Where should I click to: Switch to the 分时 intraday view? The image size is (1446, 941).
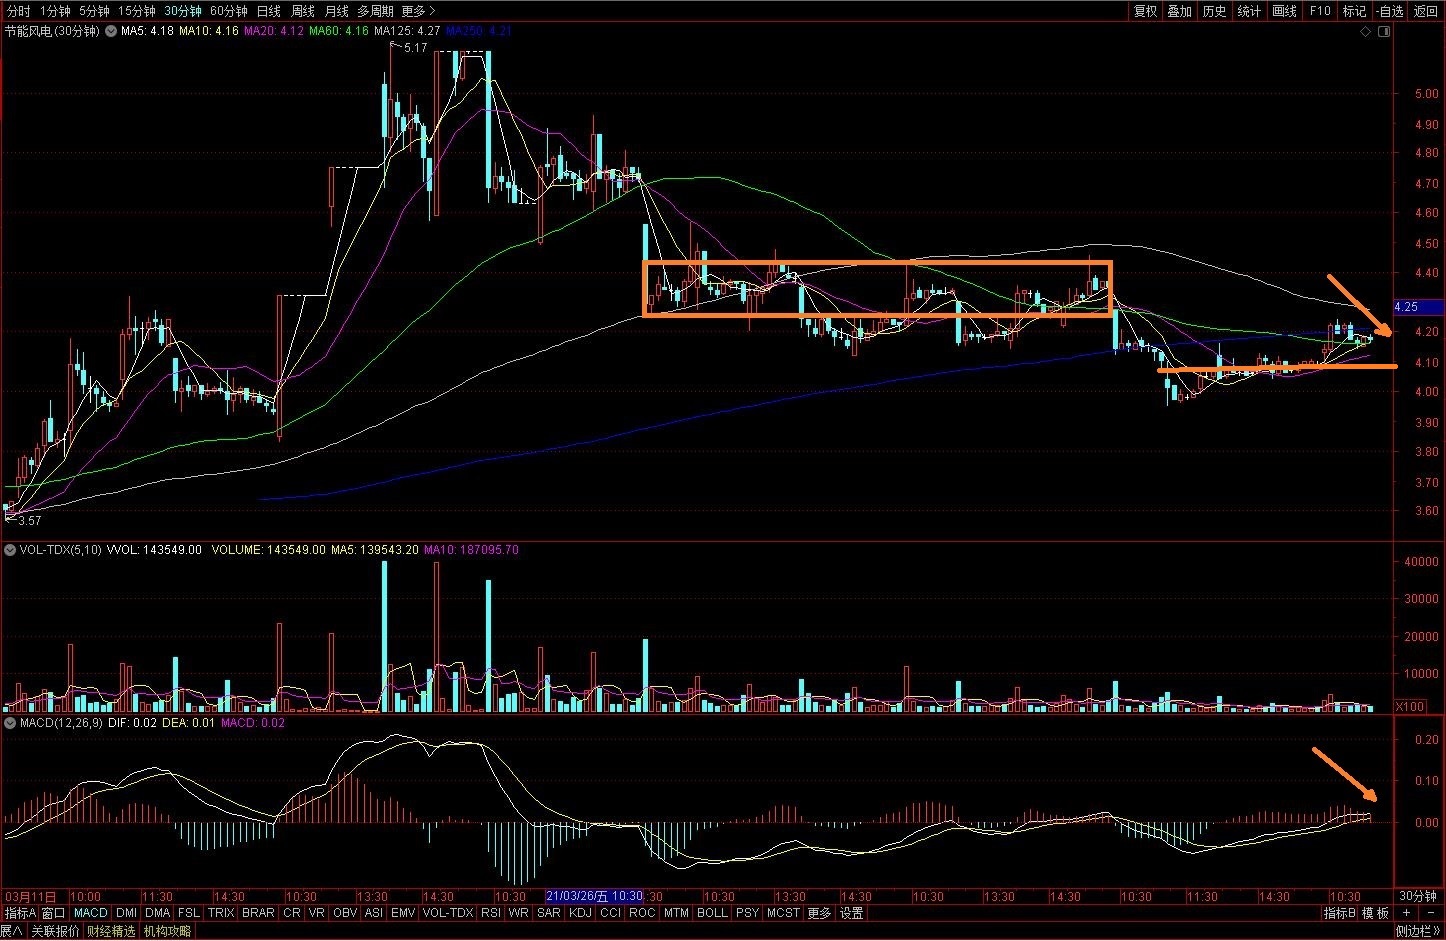tap(18, 11)
